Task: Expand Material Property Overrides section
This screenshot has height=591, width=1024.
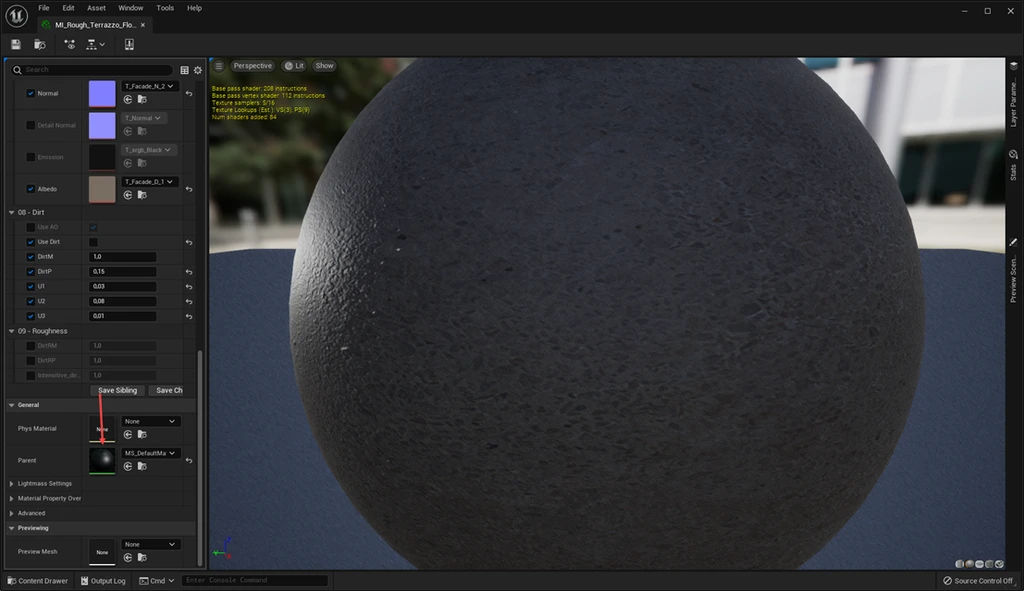Action: click(12, 498)
